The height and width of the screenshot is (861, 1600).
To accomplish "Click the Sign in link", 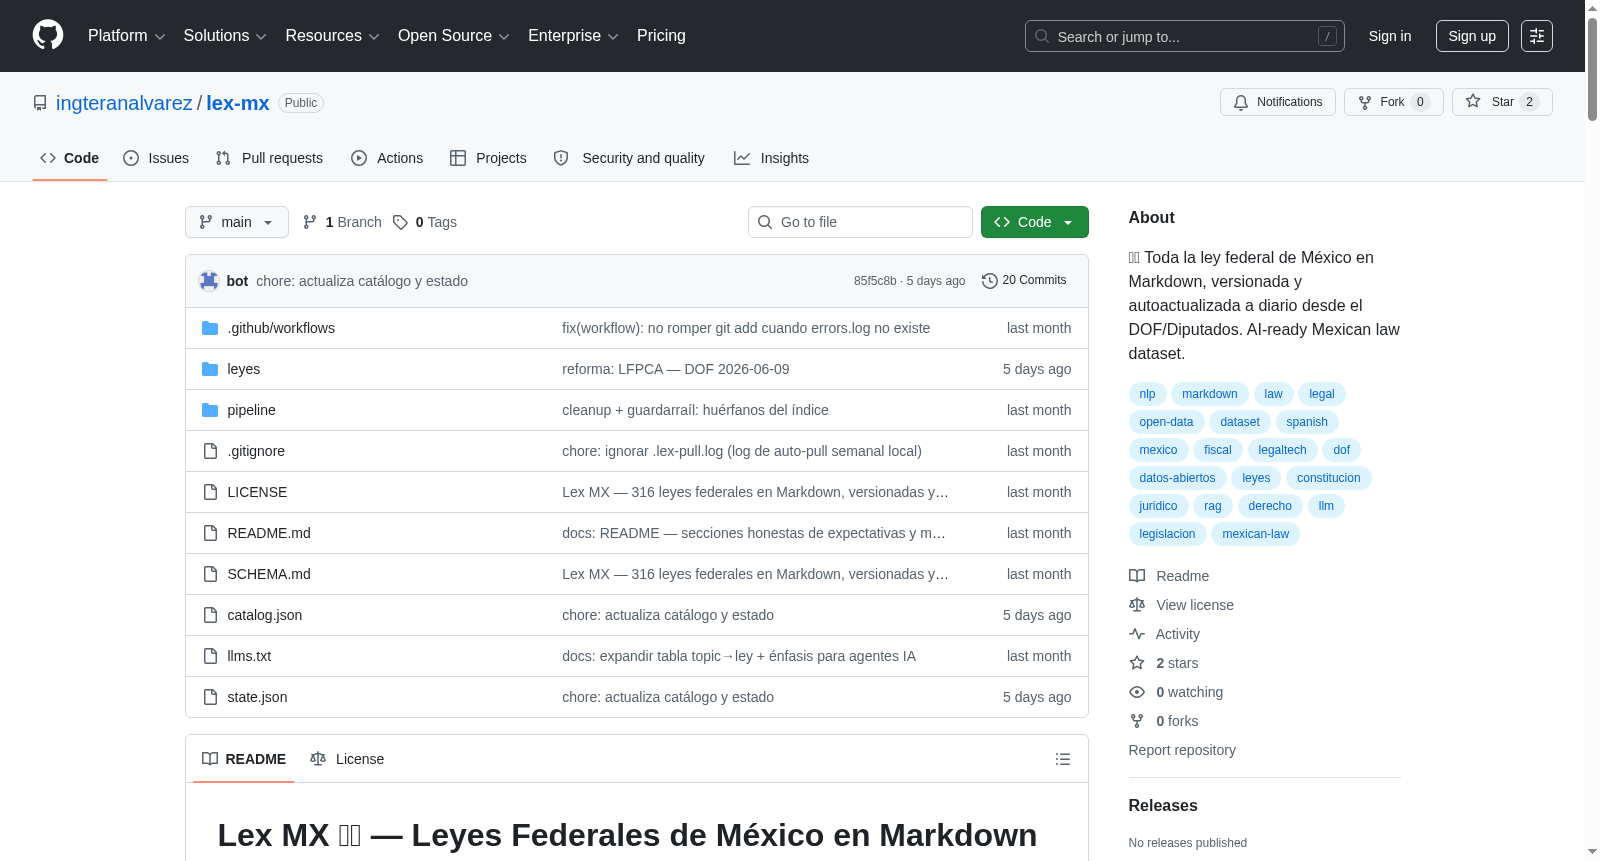I will pos(1390,36).
